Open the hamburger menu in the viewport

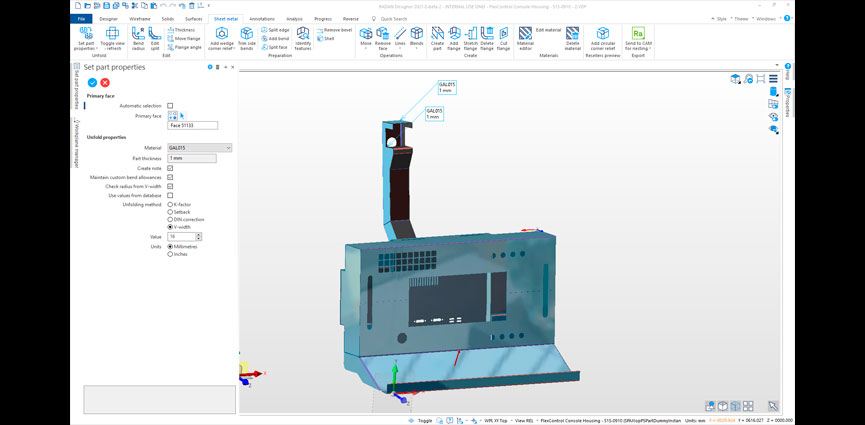pos(773,79)
